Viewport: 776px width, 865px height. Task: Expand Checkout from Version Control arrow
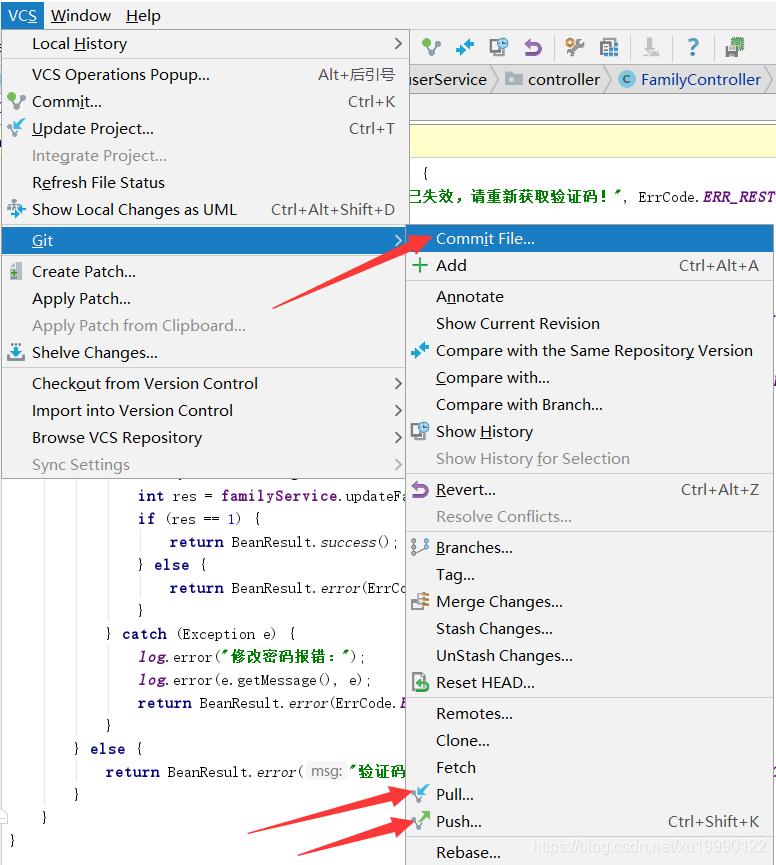click(x=398, y=383)
